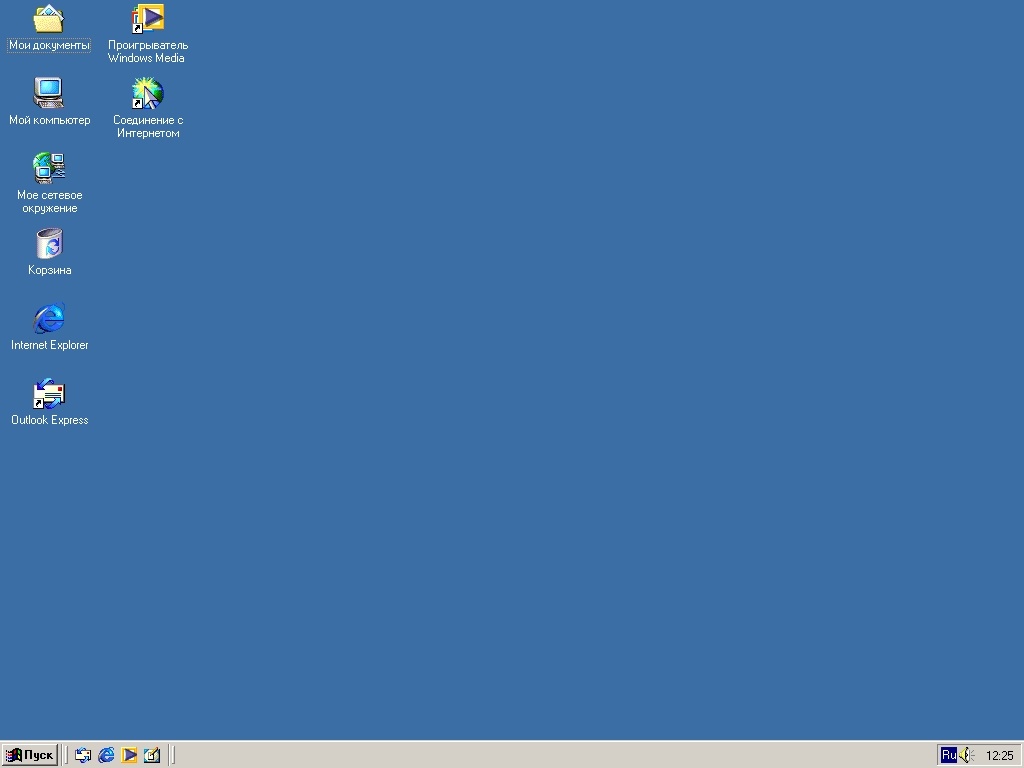Click the empty taskbar area
The width and height of the screenshot is (1024, 768).
(500, 755)
